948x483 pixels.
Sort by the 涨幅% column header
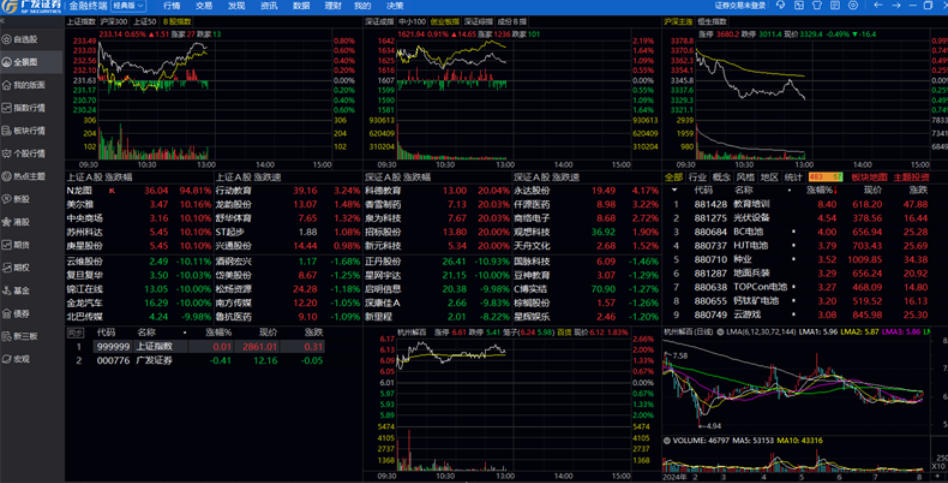point(820,188)
